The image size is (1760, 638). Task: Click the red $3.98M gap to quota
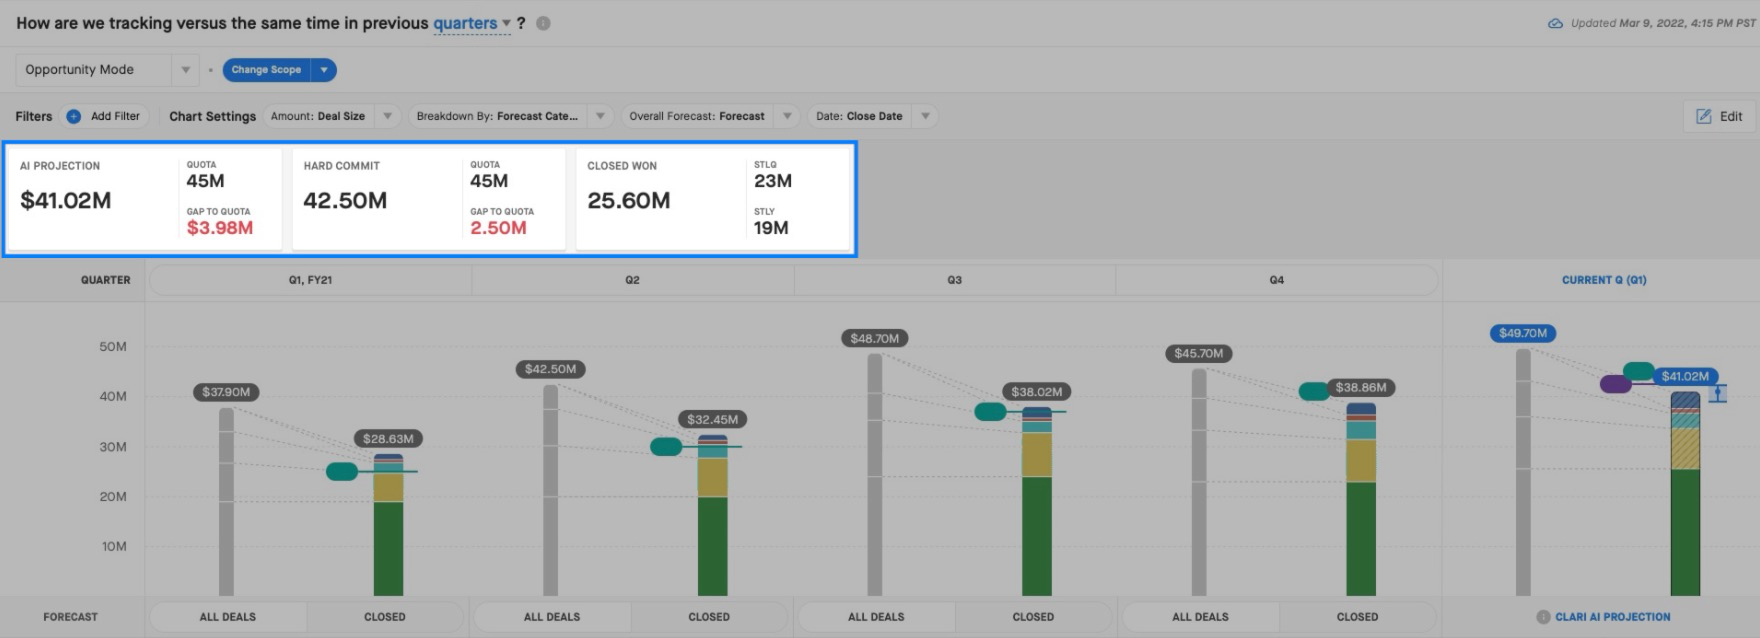[220, 228]
